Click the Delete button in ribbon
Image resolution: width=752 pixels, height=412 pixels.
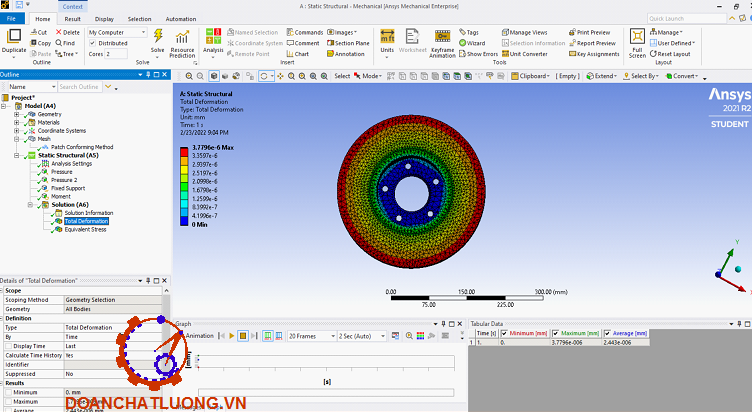click(68, 32)
